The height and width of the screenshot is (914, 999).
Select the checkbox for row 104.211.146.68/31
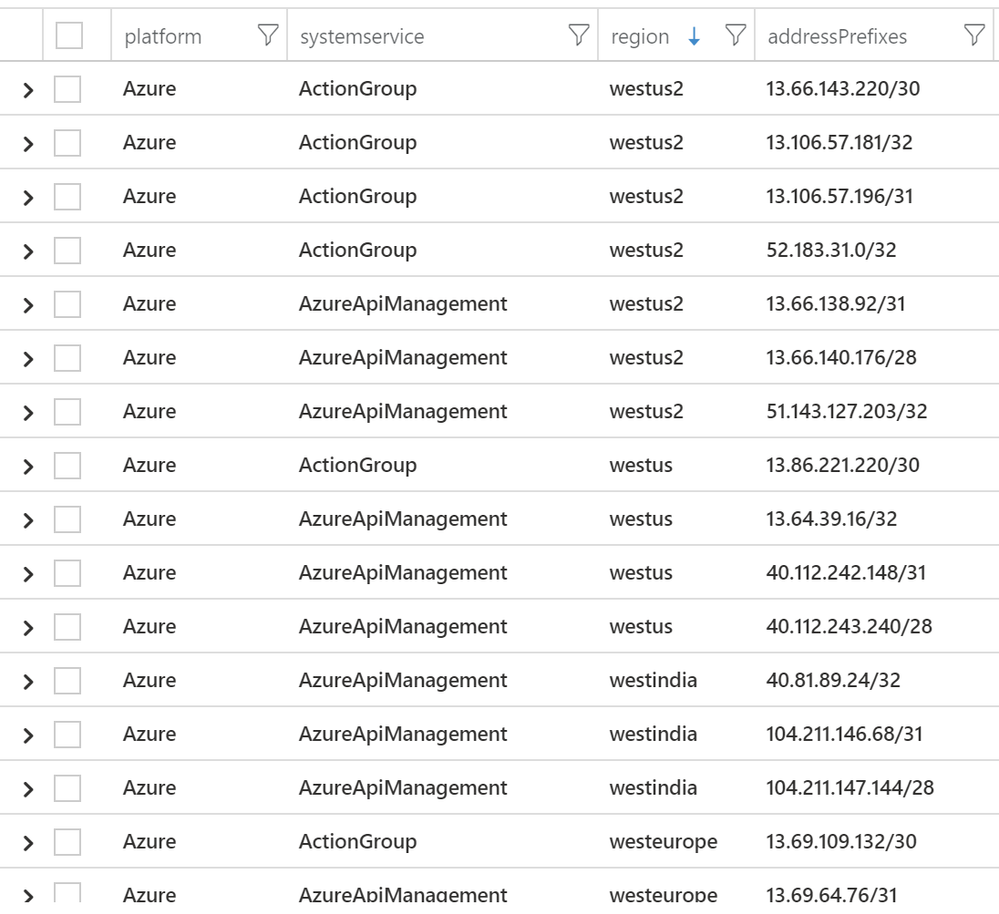[68, 734]
